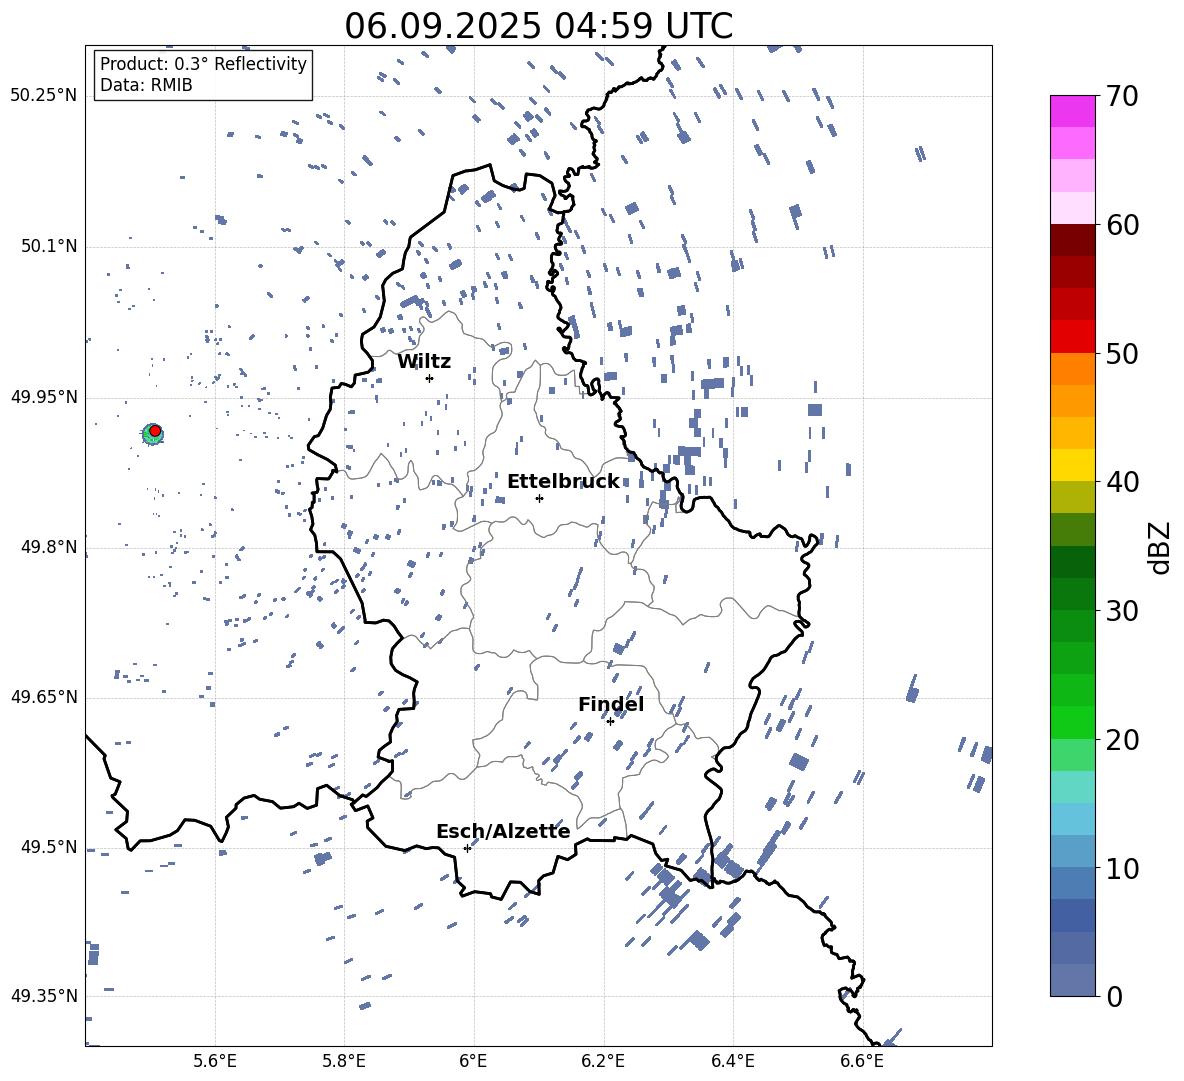This screenshot has width=1184, height=1081.
Task: Click the 60 colorbar tick label
Action: pyautogui.click(x=1122, y=225)
